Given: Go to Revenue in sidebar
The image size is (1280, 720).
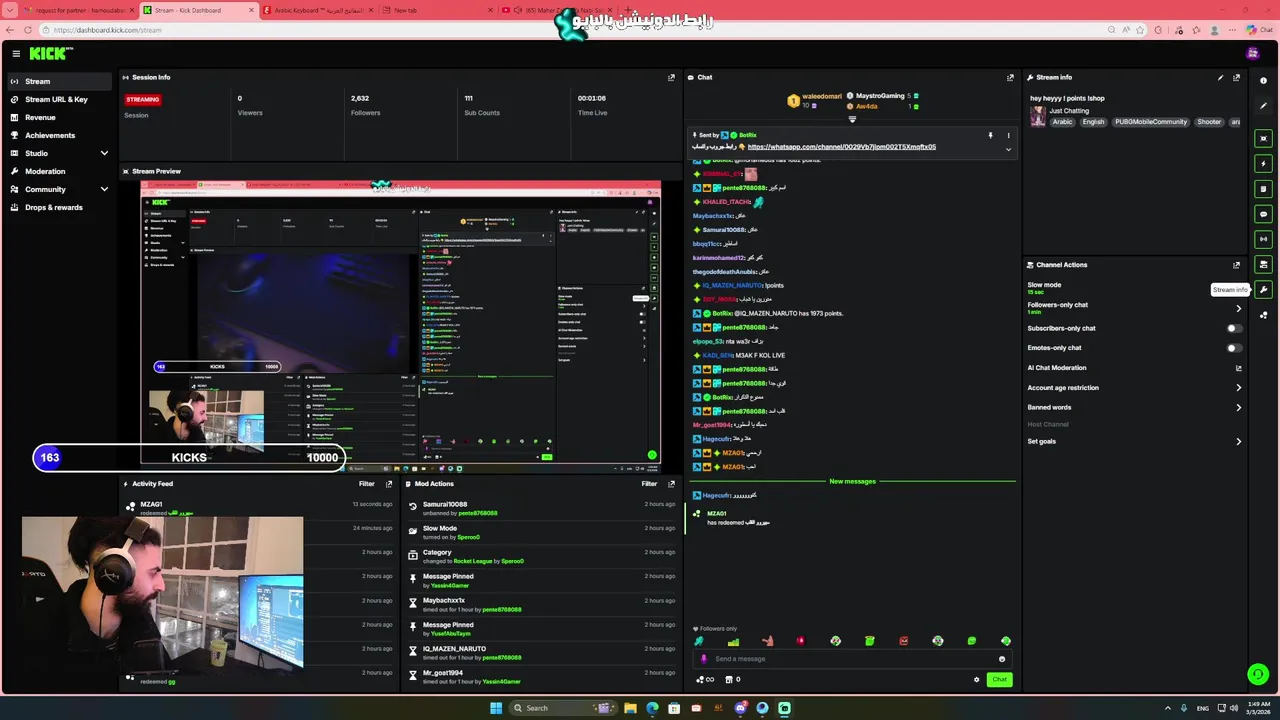Looking at the screenshot, I should (59, 117).
